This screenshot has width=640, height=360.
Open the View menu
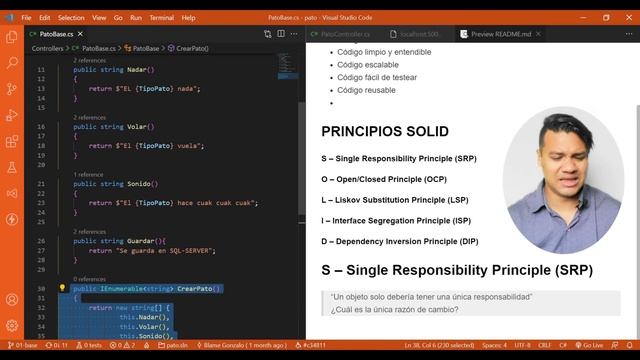point(99,18)
